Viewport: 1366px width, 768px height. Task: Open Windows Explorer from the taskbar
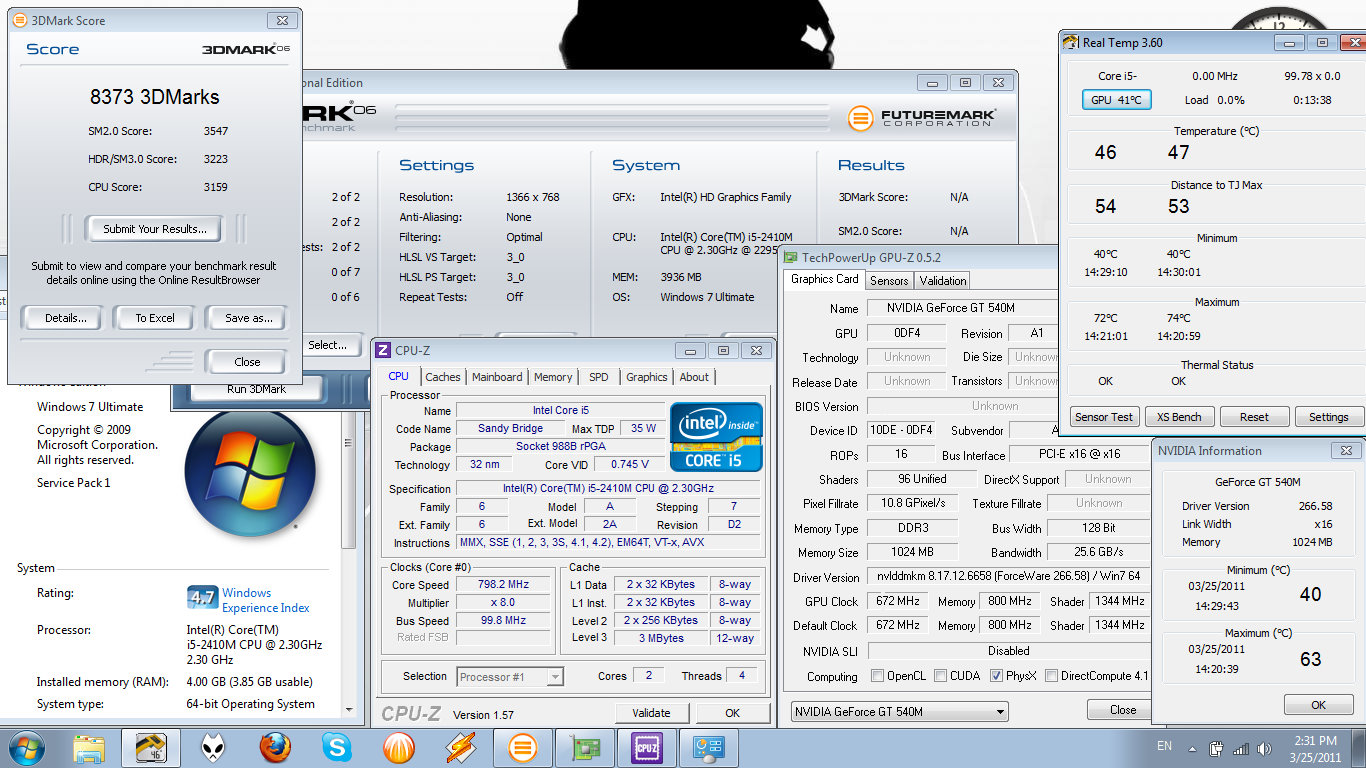tap(89, 748)
